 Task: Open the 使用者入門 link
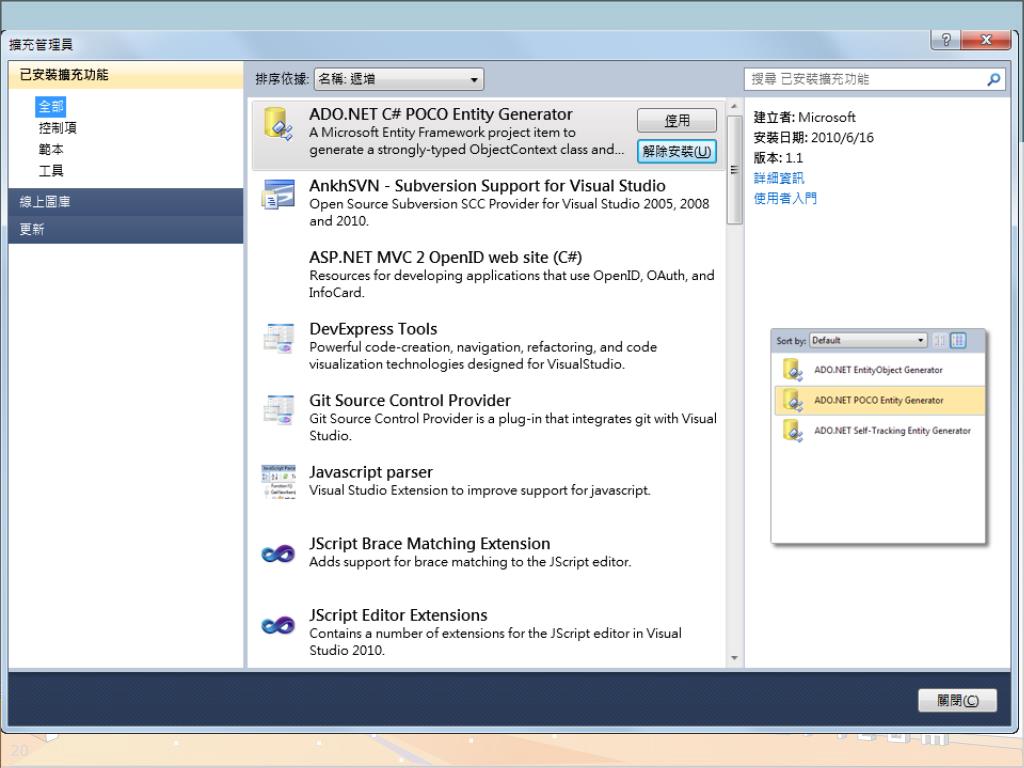(x=785, y=199)
